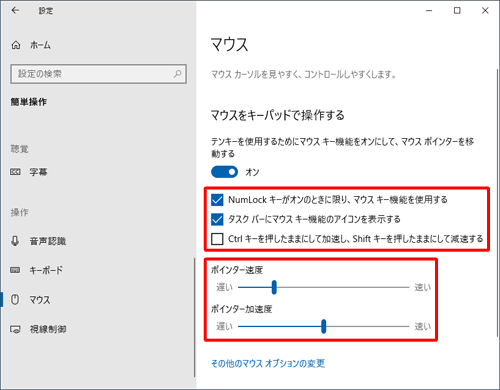
Task: Click the ポインター加速度 label
Action: (x=242, y=309)
